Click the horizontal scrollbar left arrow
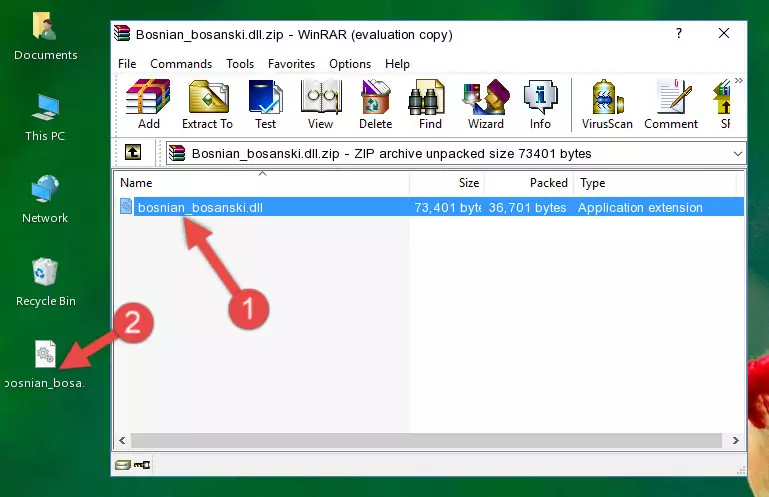Viewport: 769px width, 497px height. [122, 440]
